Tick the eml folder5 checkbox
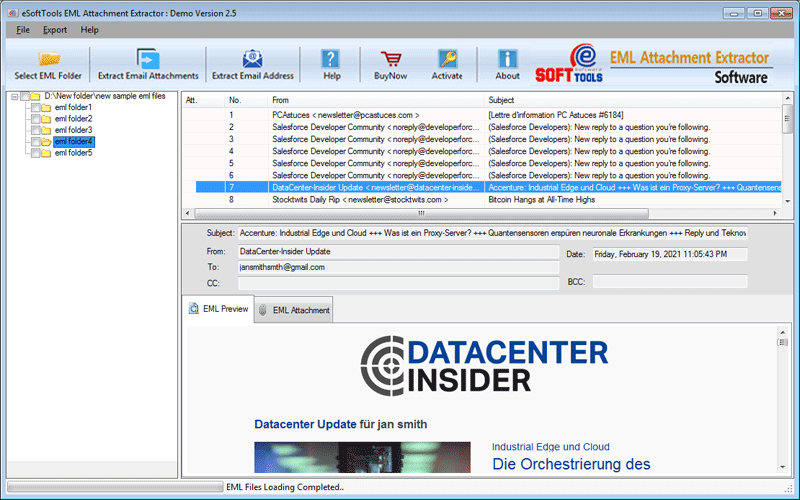Image resolution: width=800 pixels, height=500 pixels. [35, 153]
